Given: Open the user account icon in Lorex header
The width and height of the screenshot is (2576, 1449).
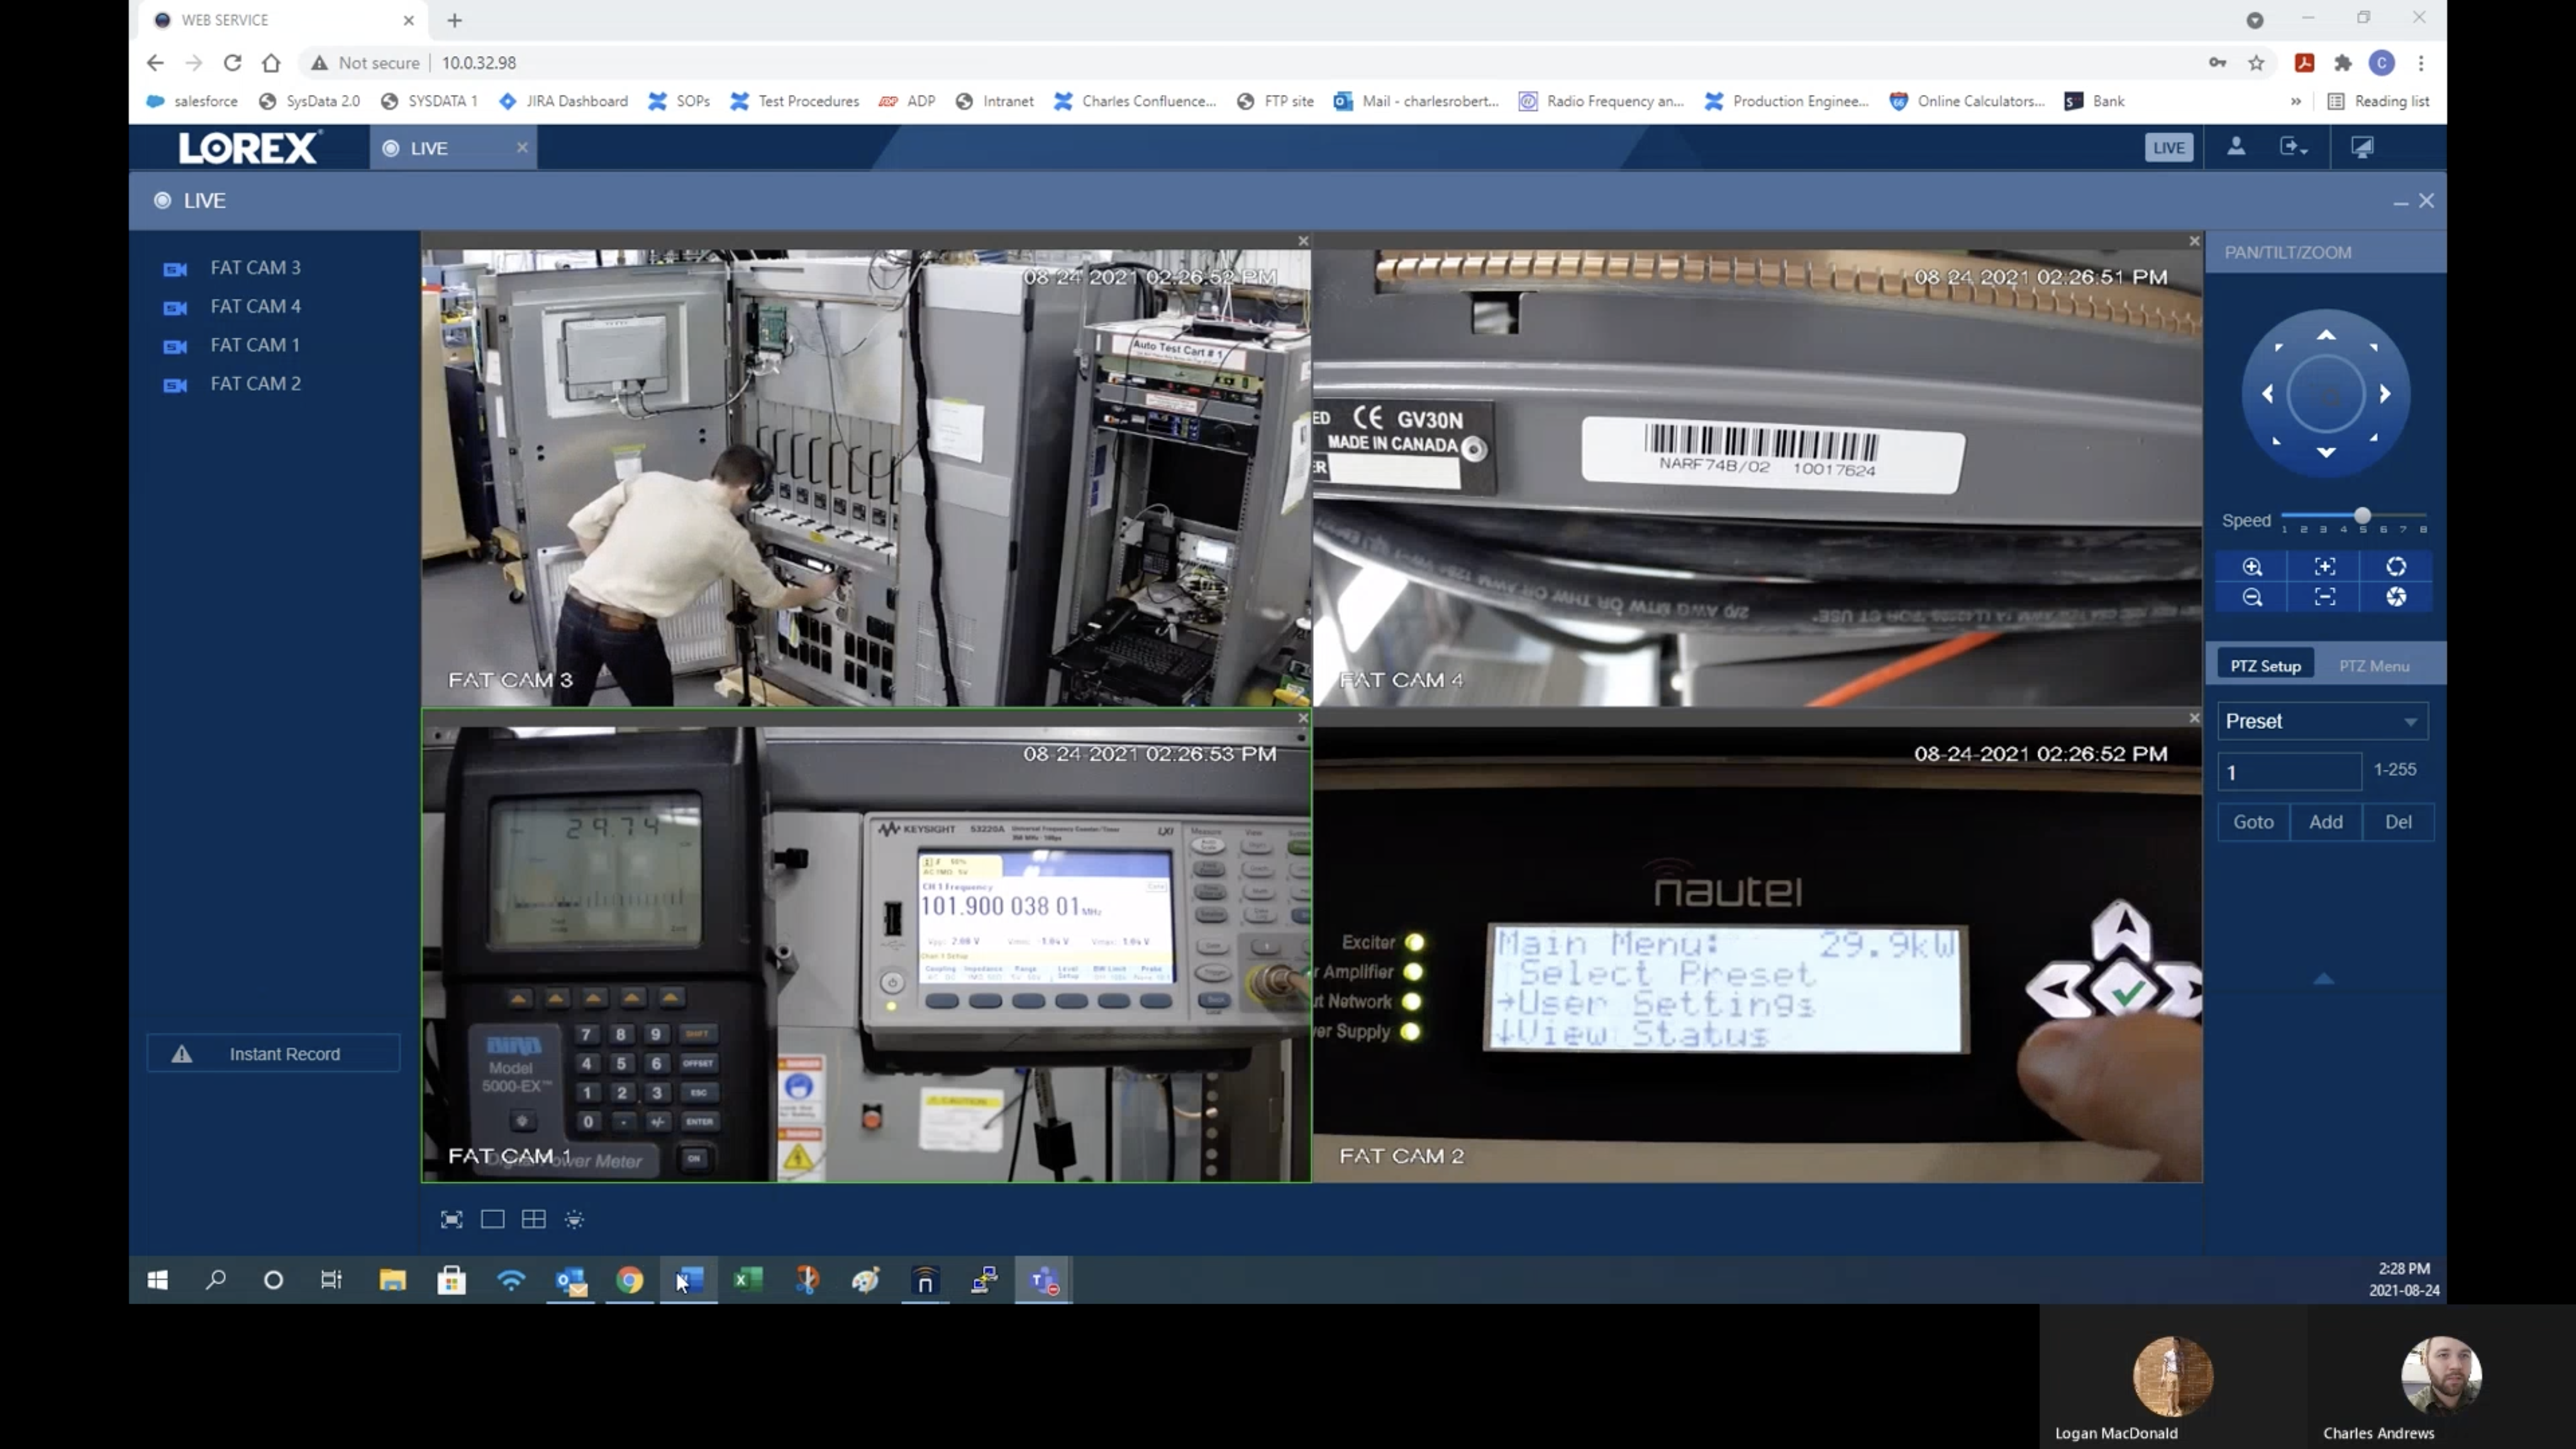Looking at the screenshot, I should point(2236,147).
